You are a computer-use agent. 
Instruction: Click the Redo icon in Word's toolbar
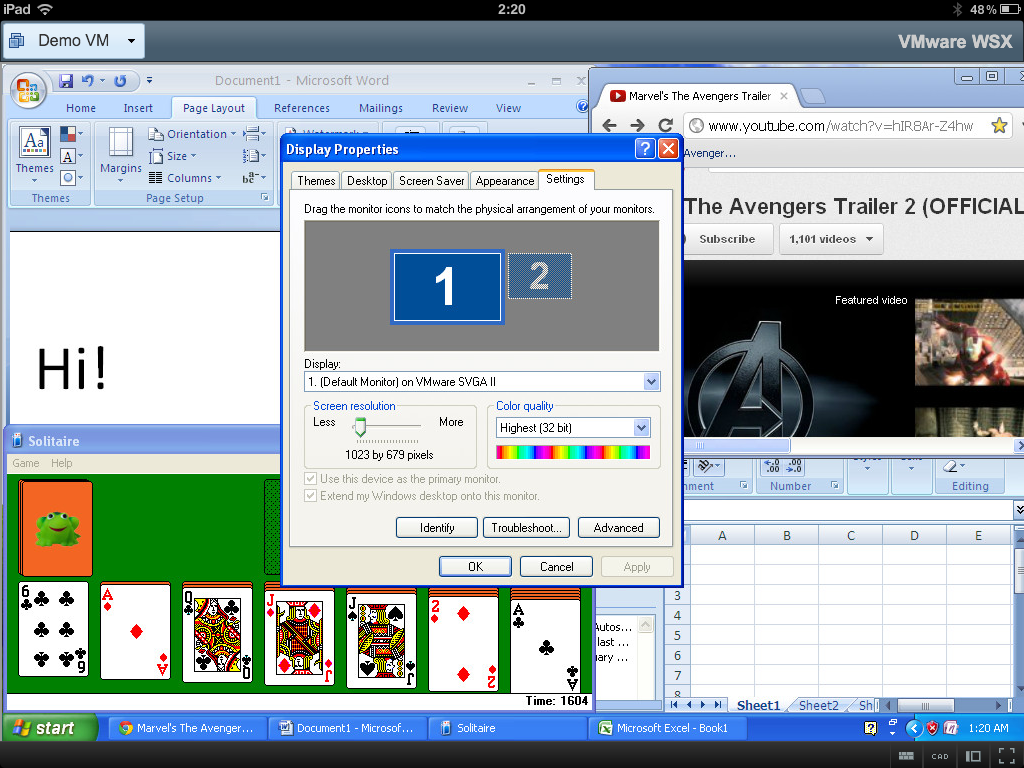120,80
